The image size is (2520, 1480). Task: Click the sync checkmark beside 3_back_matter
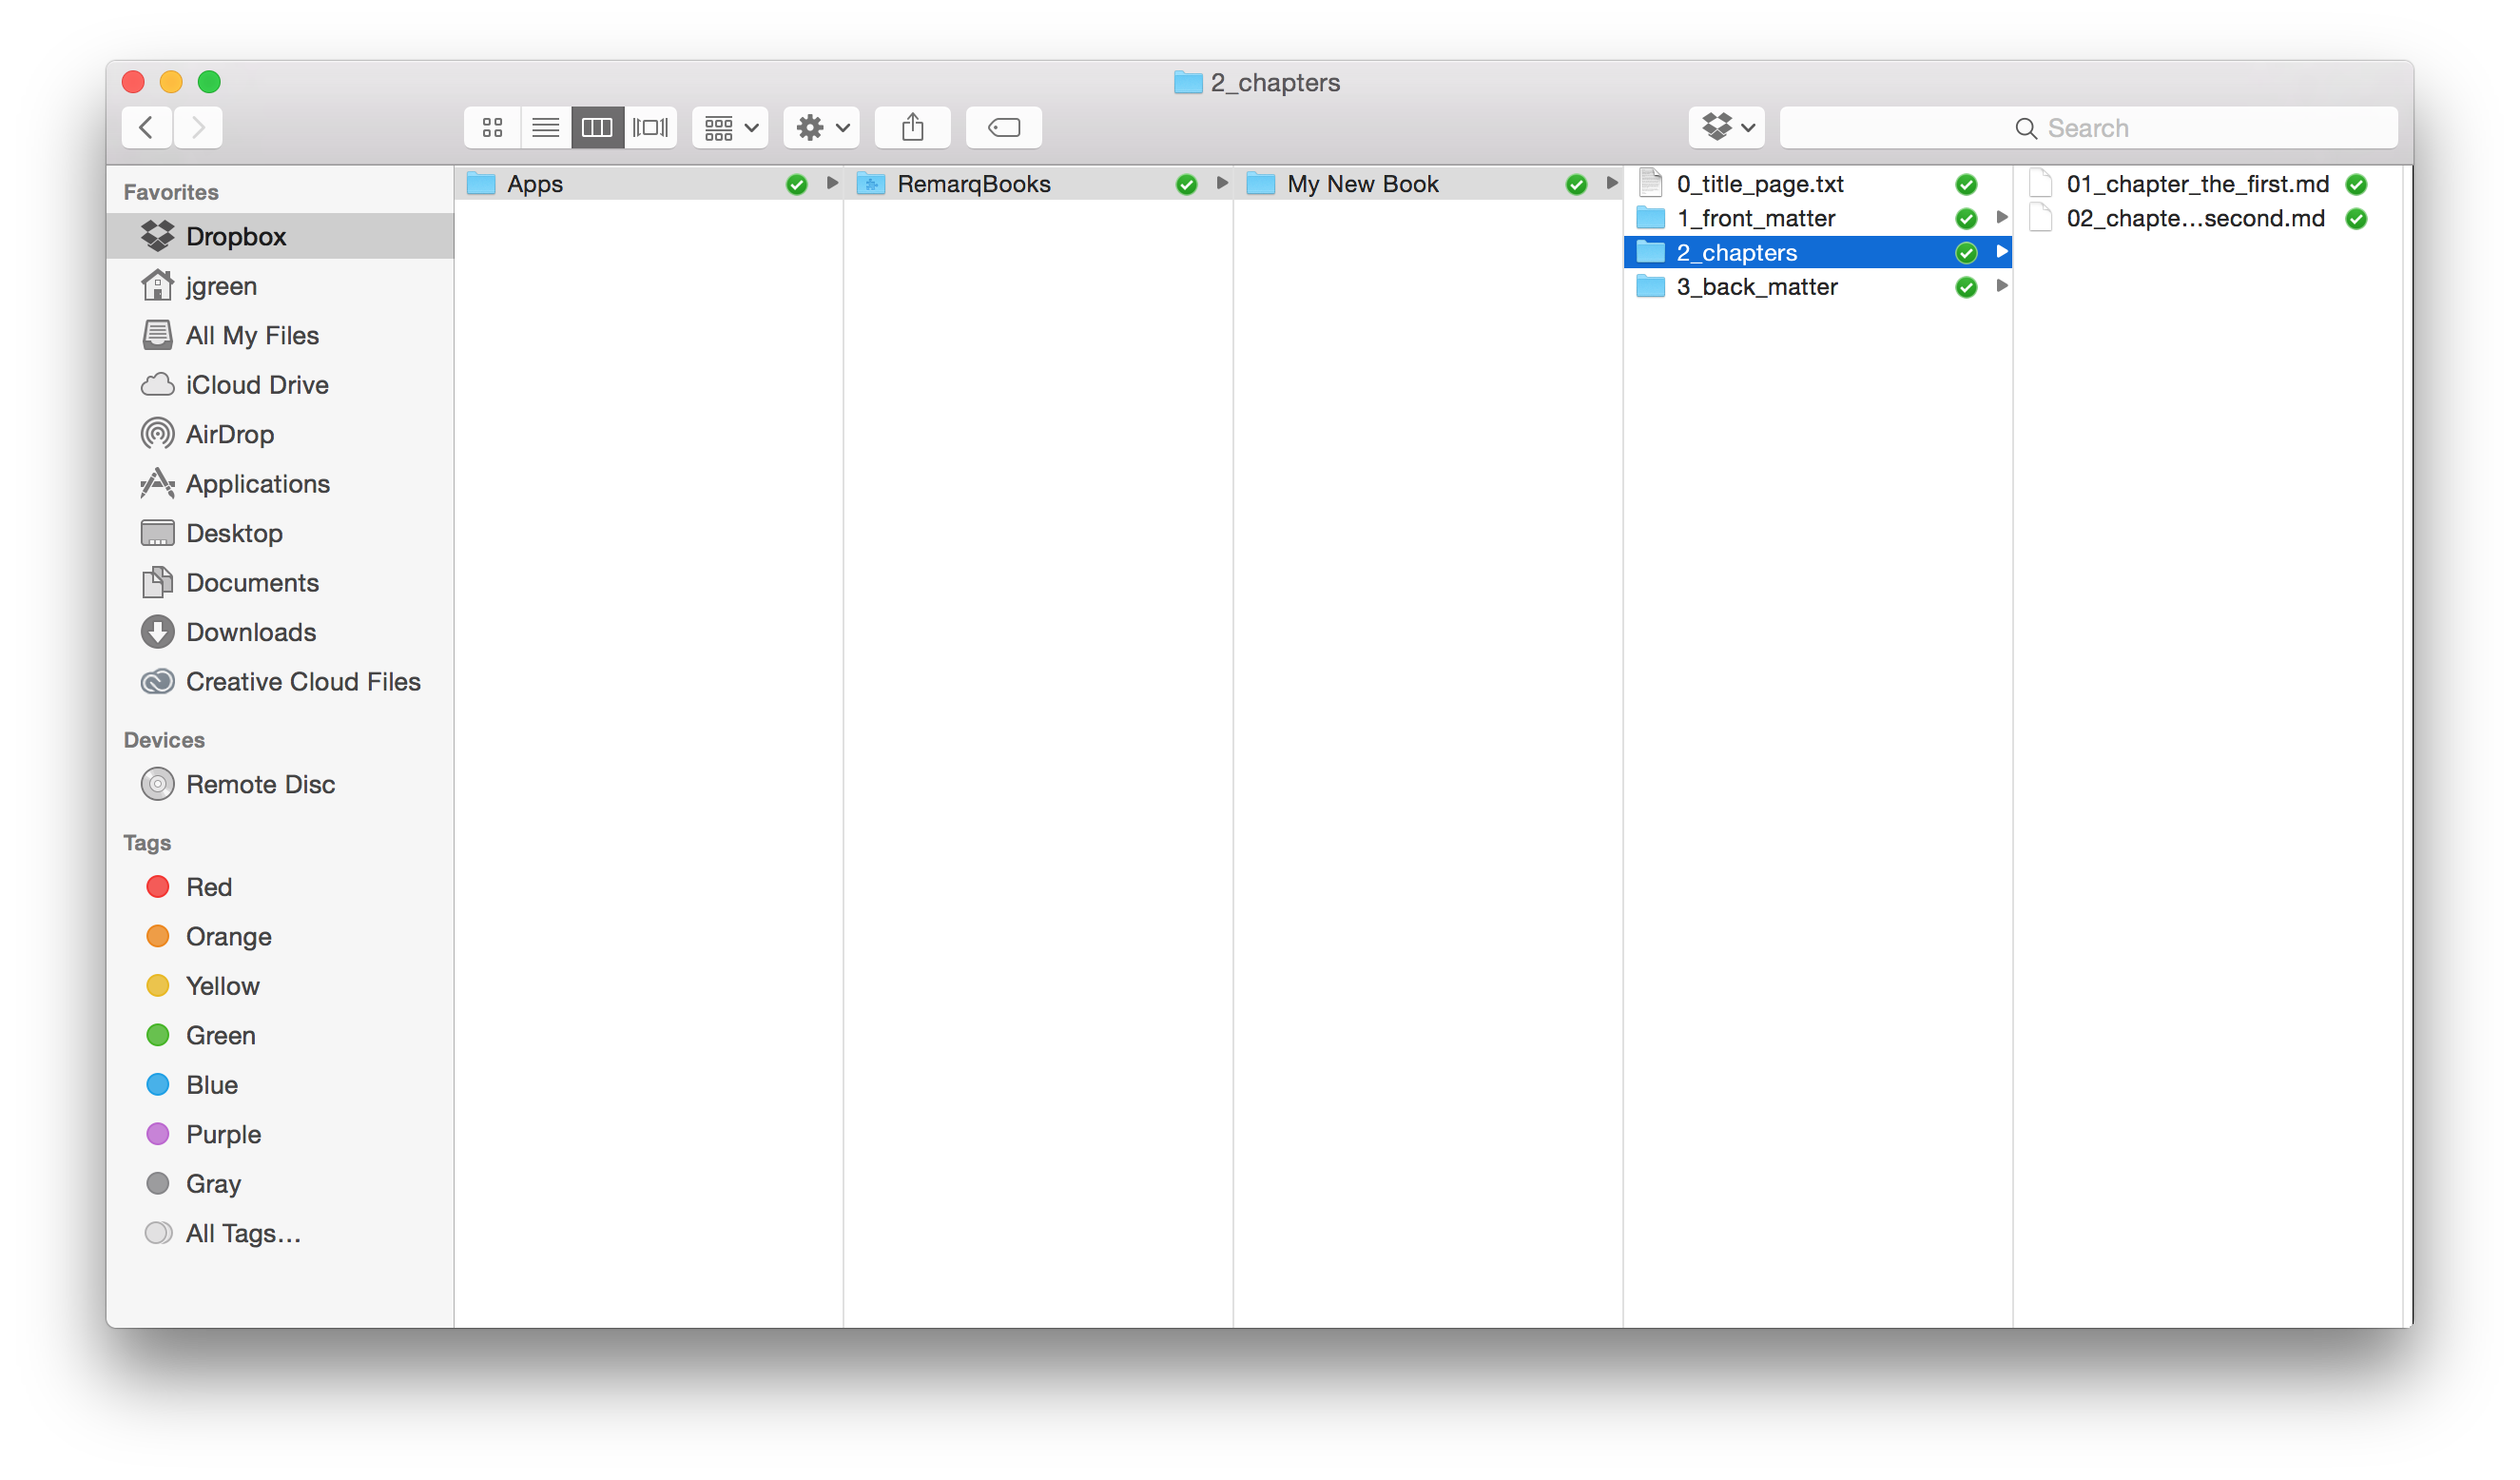point(1966,287)
